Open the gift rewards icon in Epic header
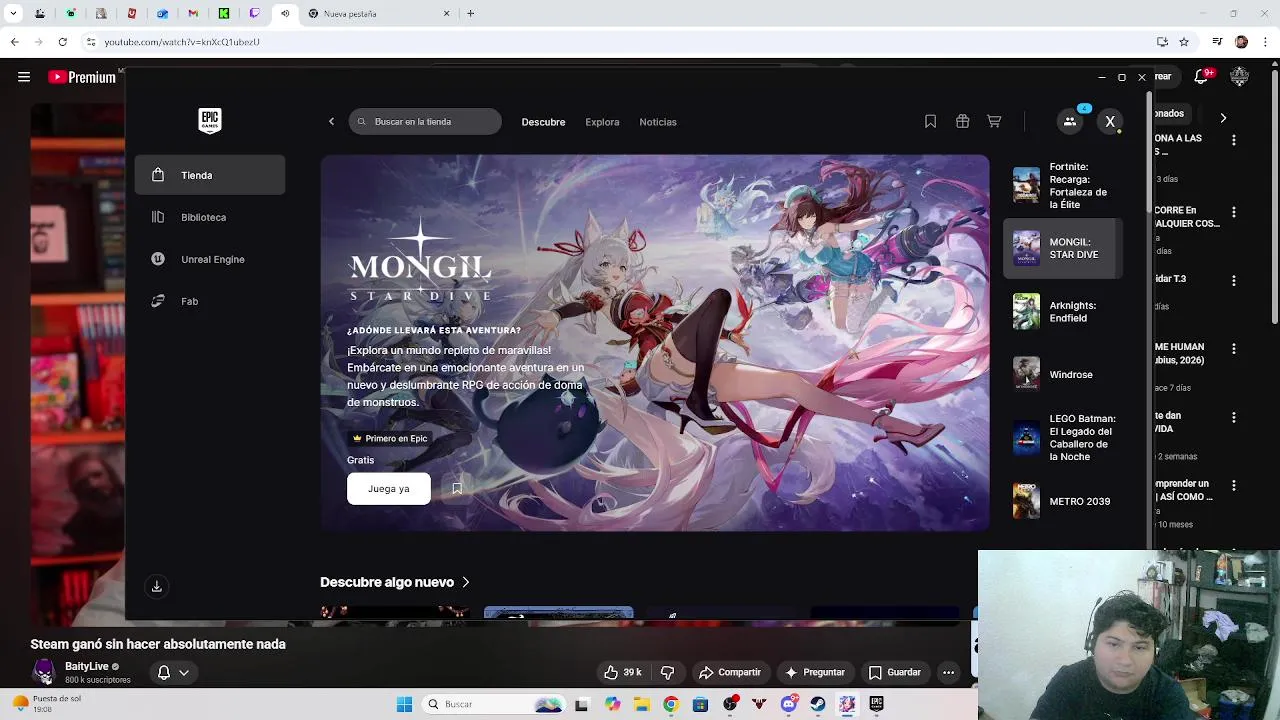The width and height of the screenshot is (1280, 720). 962,121
